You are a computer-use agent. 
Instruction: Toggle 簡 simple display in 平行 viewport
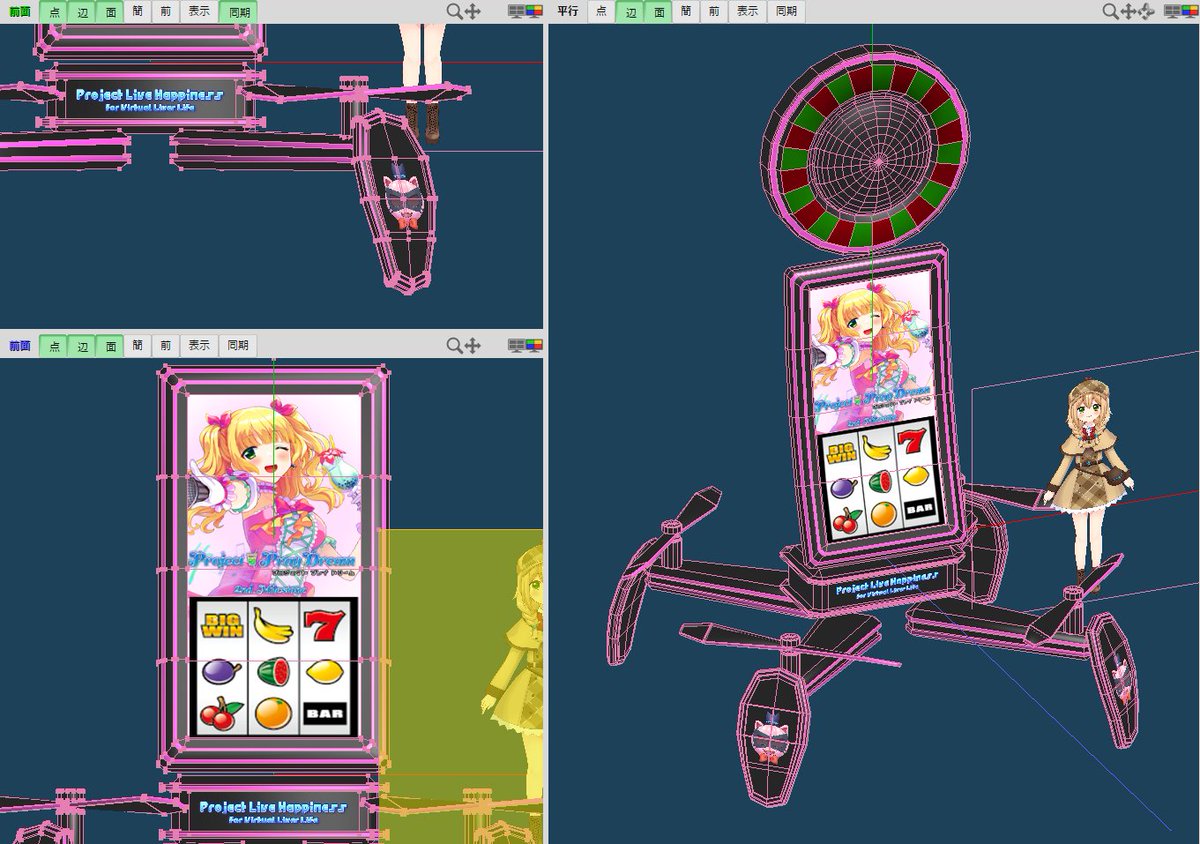tap(685, 12)
